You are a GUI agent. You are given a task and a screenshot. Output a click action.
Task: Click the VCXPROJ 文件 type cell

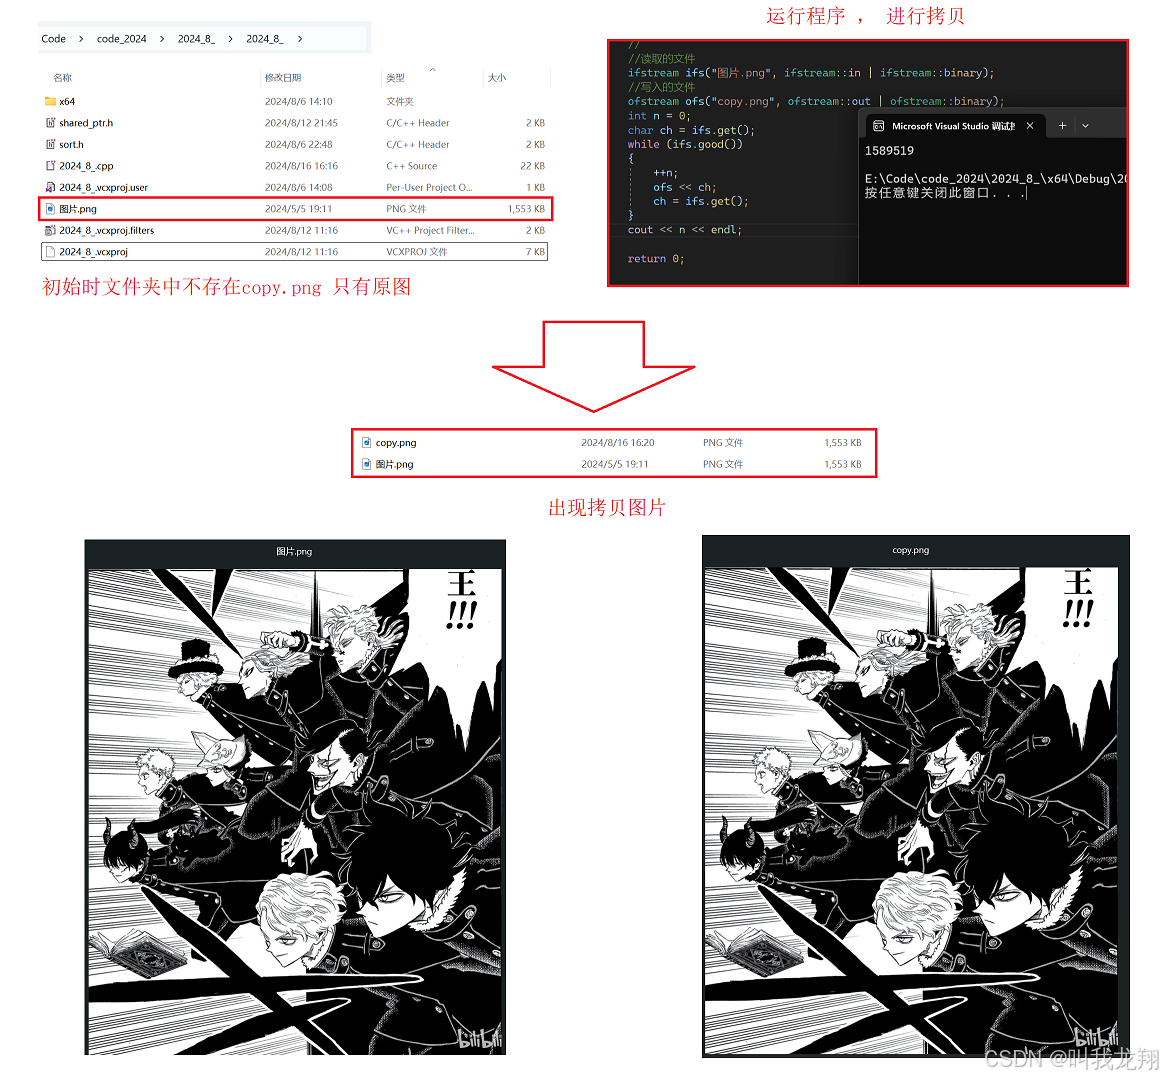point(417,252)
